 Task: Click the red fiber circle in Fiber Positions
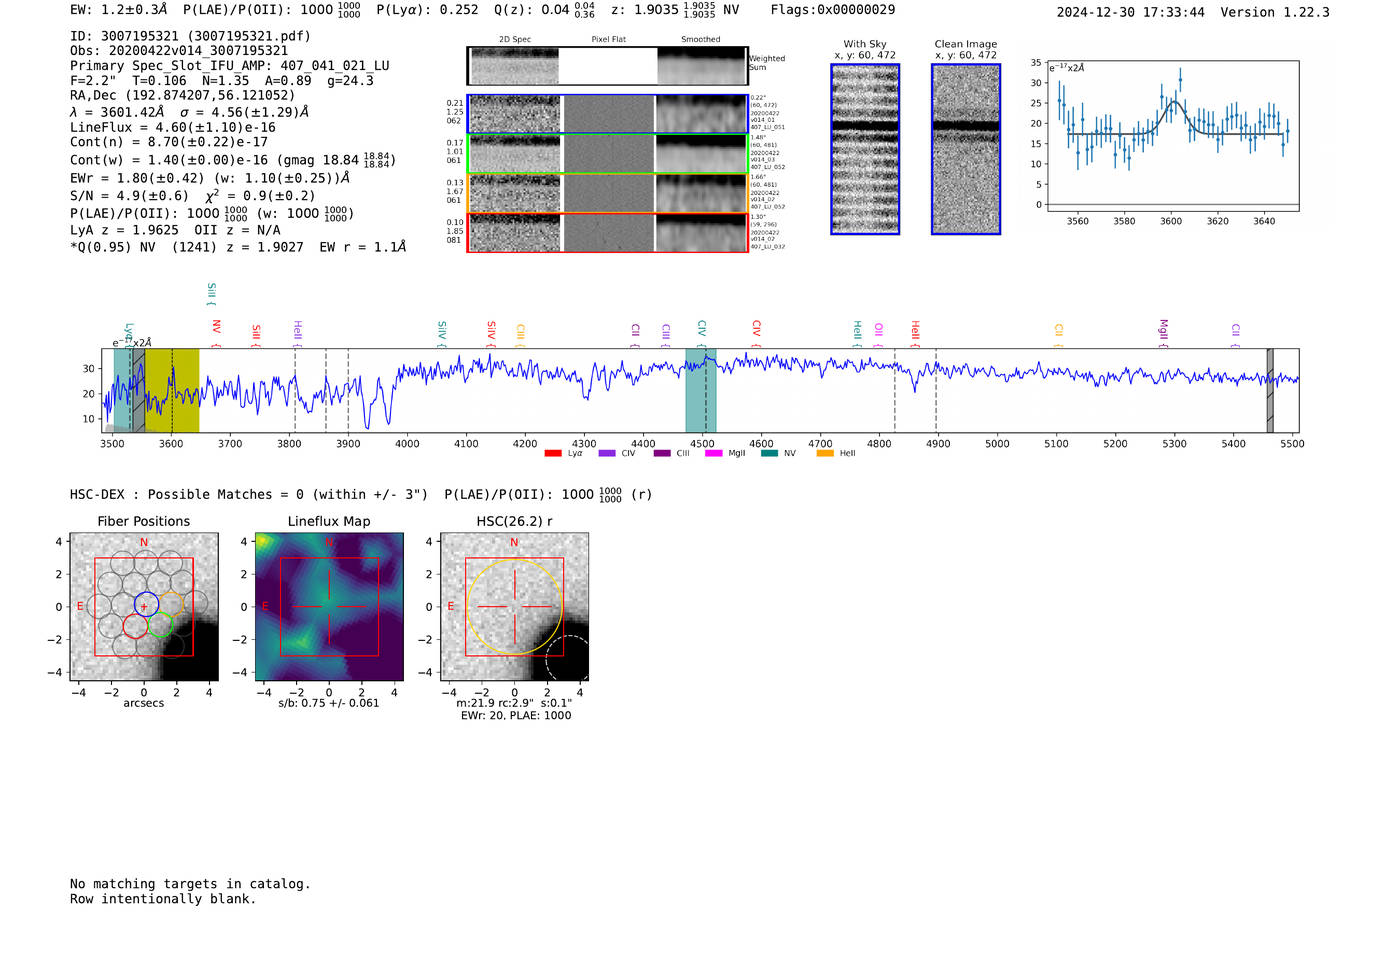[136, 627]
